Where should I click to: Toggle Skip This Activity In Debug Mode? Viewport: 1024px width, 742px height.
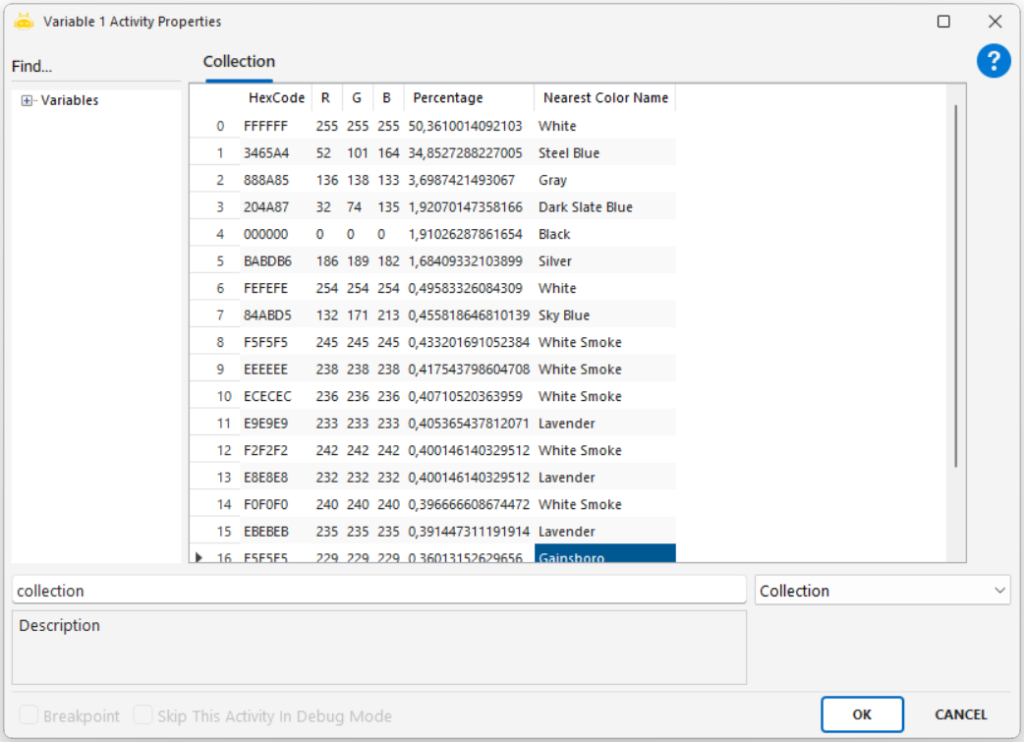tap(143, 716)
